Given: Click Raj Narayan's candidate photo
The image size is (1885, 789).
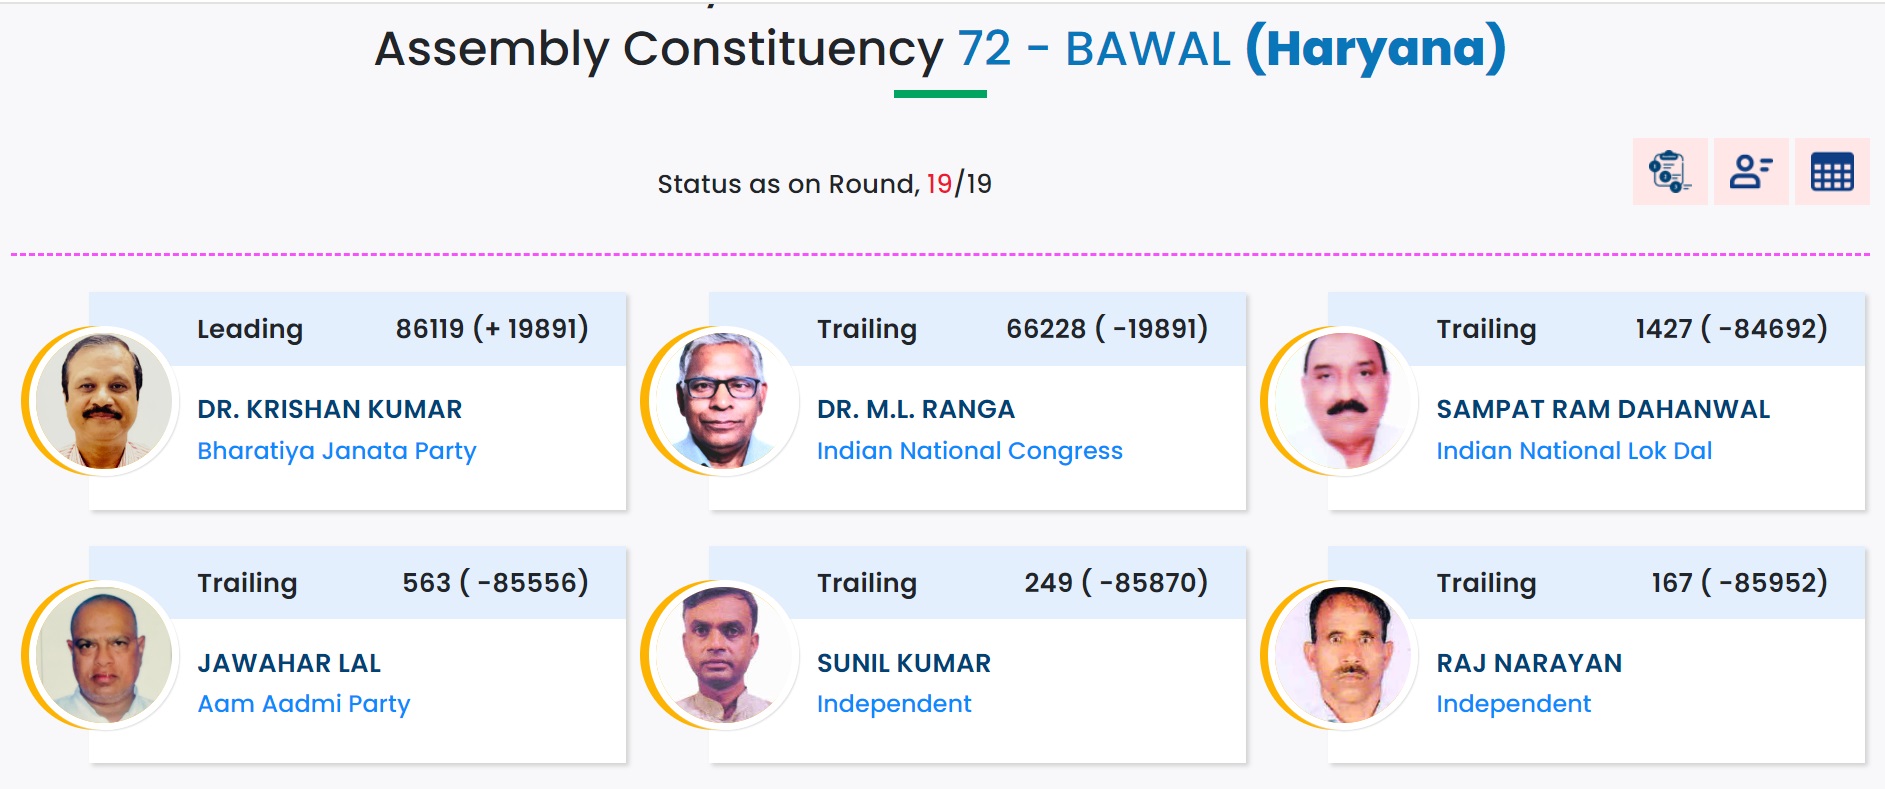Looking at the screenshot, I should [1343, 654].
